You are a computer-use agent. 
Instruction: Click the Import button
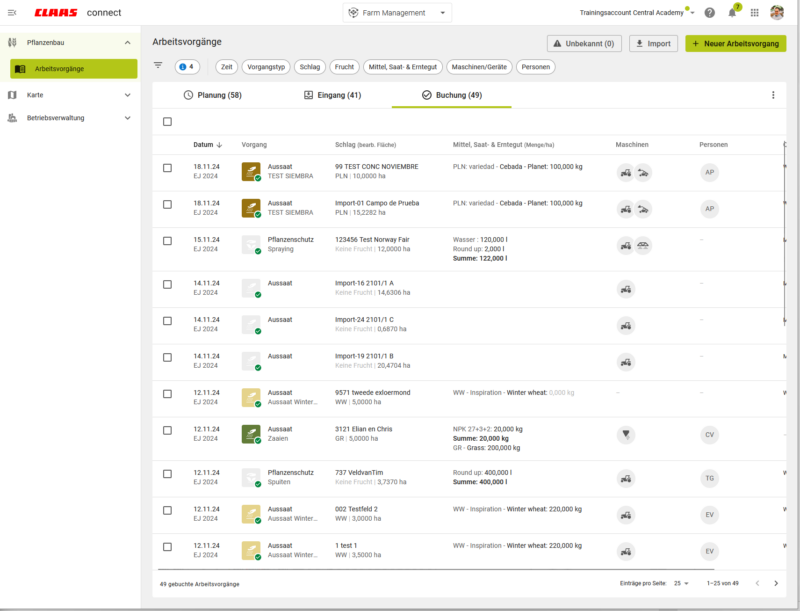coord(653,44)
